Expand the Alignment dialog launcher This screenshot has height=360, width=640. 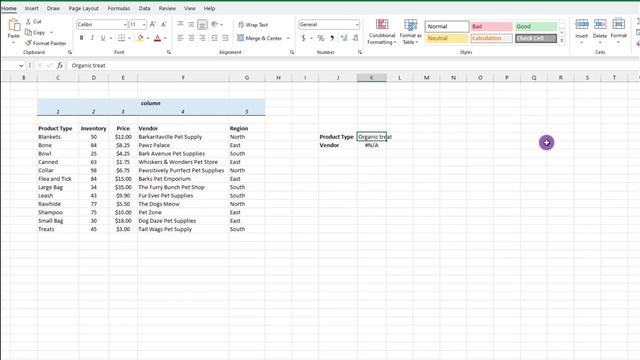pyautogui.click(x=292, y=52)
